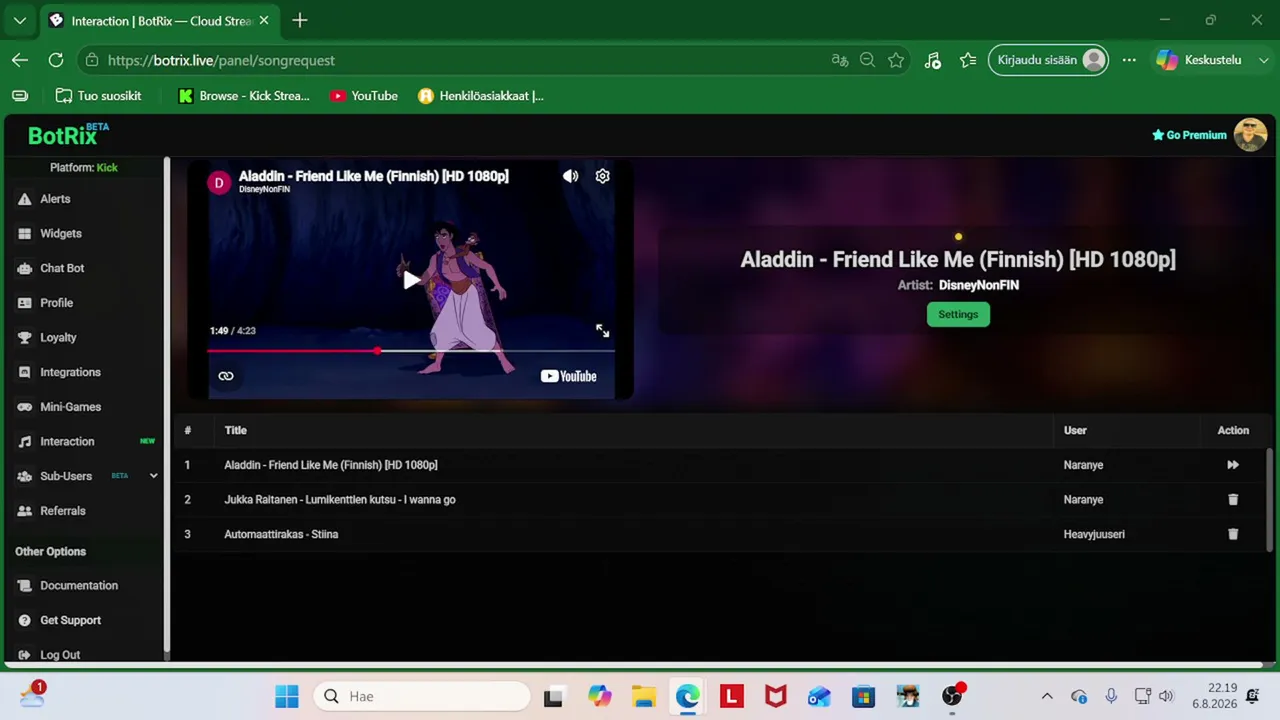
Task: Open the Documentation link
Action: 78,585
